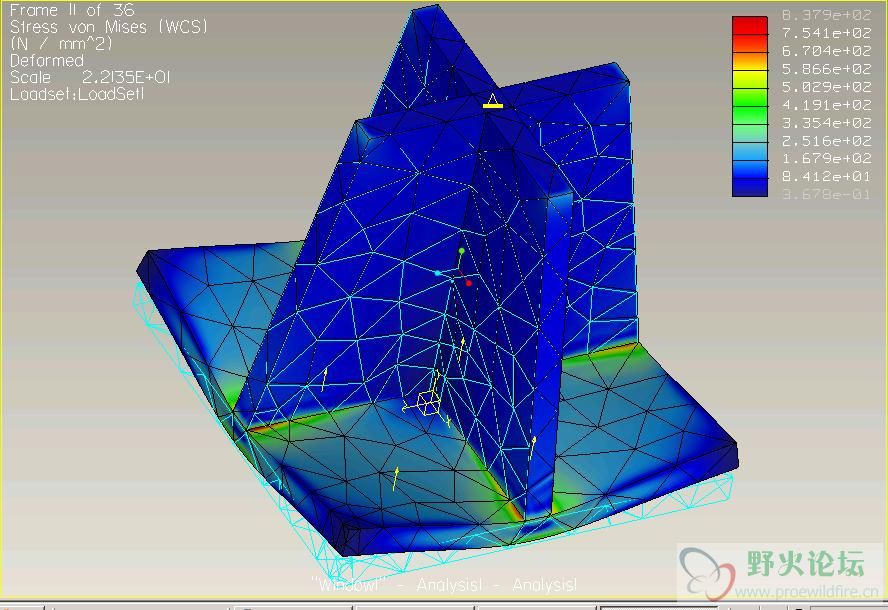
Task: Pick the red band of the stress legend
Action: pos(750,25)
